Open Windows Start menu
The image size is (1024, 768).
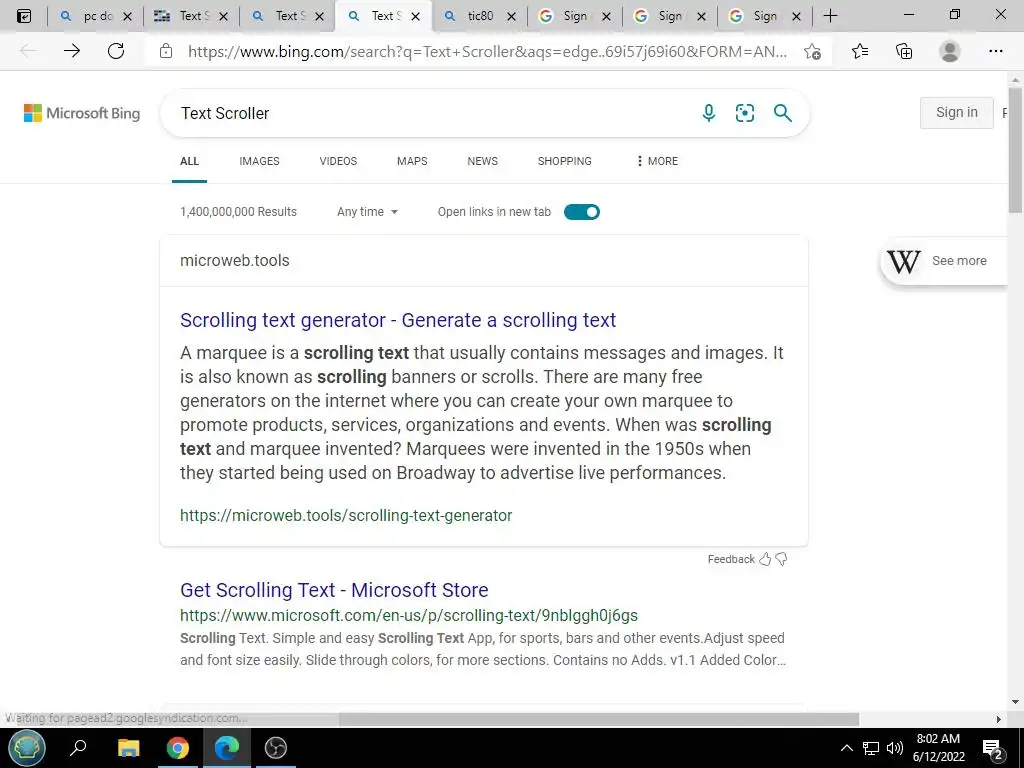coord(27,748)
